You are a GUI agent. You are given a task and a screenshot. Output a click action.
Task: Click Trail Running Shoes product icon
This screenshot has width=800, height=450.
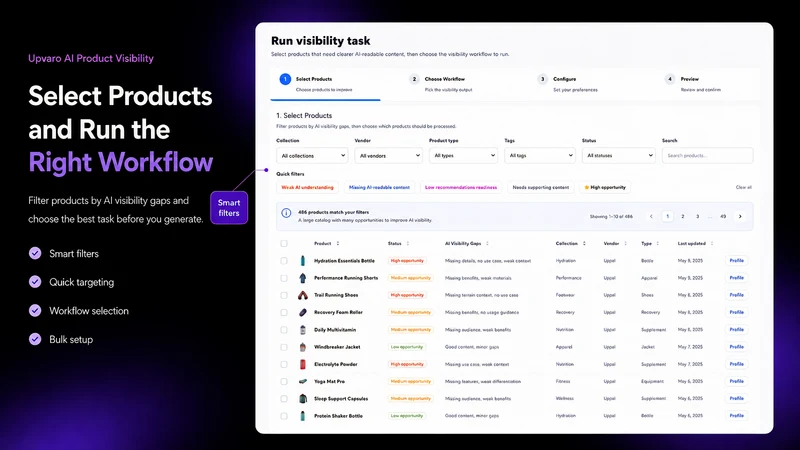click(303, 295)
